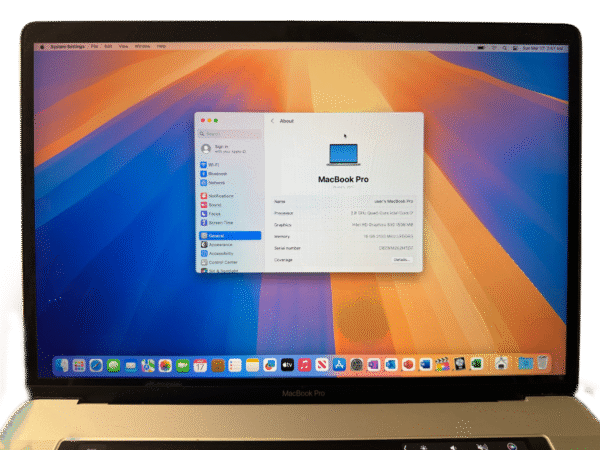Open Messages from the Dock
Viewport: 600px width, 450px height.
click(114, 365)
